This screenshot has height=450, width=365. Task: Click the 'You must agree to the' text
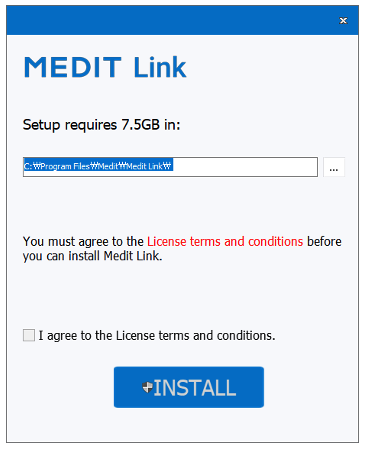[x=83, y=241]
